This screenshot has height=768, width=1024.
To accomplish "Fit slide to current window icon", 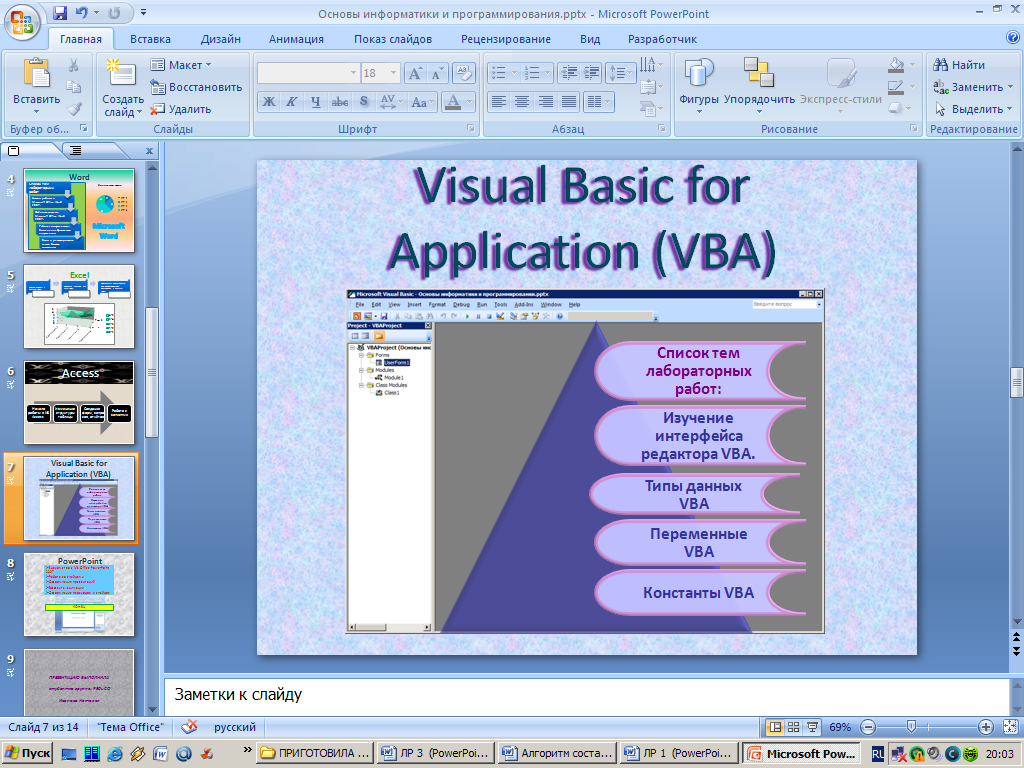I will 1010,727.
